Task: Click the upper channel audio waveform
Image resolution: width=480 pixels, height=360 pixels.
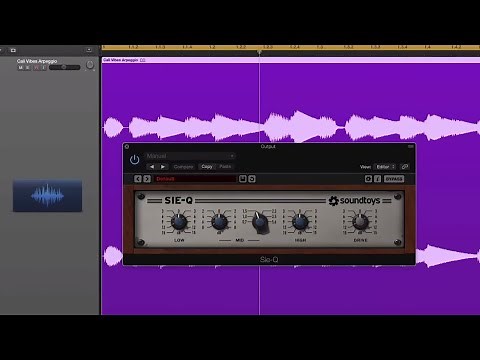Action: (x=291, y=127)
